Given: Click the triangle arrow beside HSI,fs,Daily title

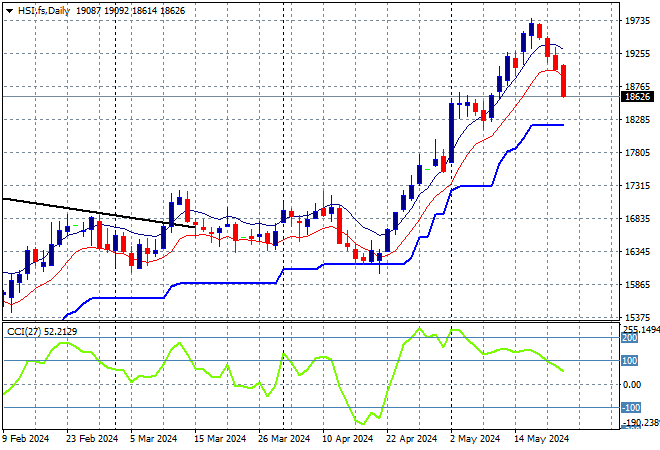Looking at the screenshot, I should (9, 11).
